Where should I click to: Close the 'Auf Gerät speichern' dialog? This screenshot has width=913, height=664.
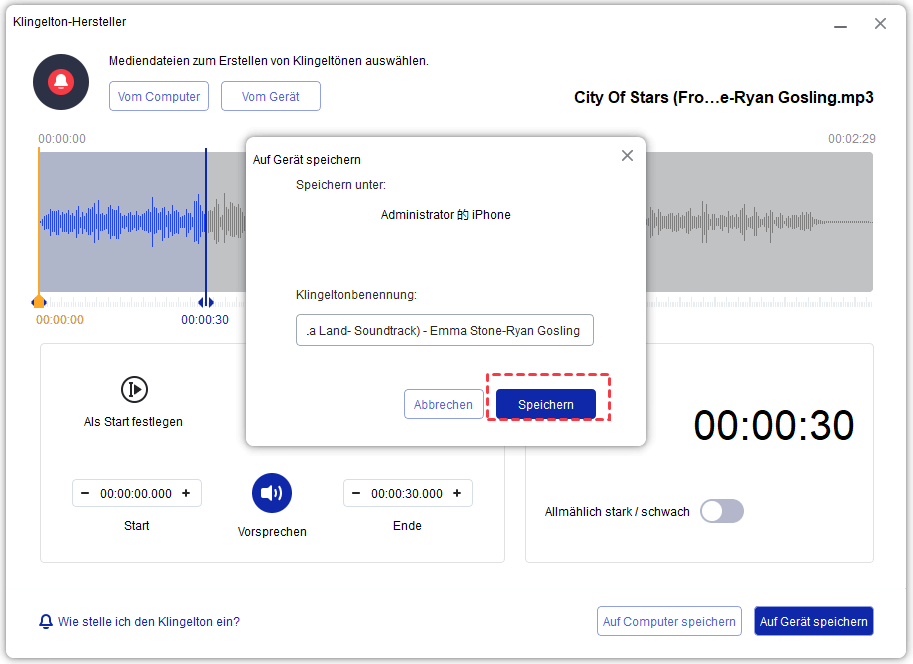(627, 155)
